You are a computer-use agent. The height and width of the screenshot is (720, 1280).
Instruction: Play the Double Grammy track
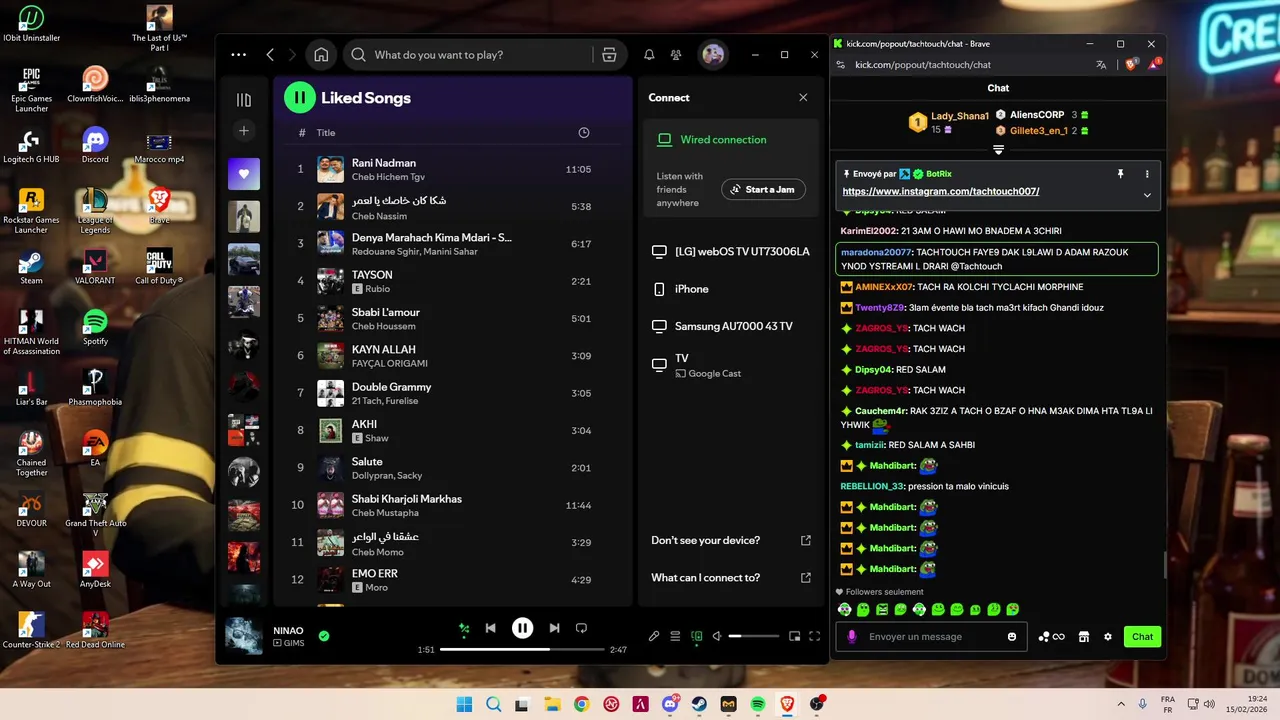point(453,393)
